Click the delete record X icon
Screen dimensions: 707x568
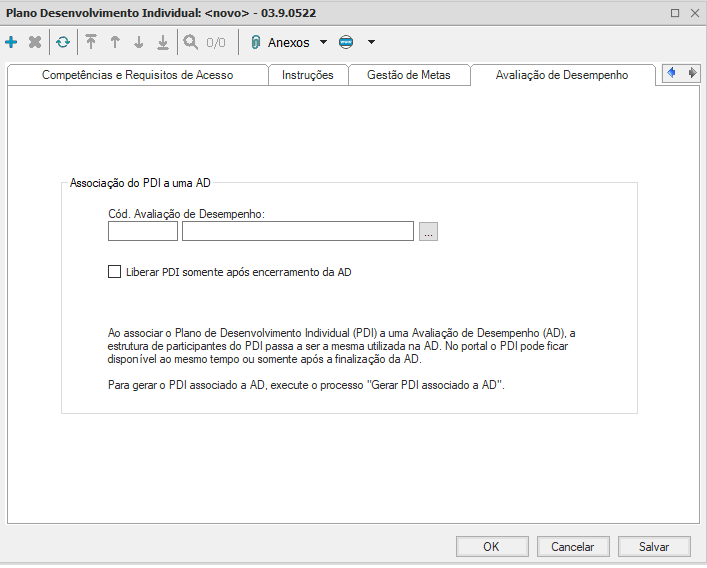point(35,43)
